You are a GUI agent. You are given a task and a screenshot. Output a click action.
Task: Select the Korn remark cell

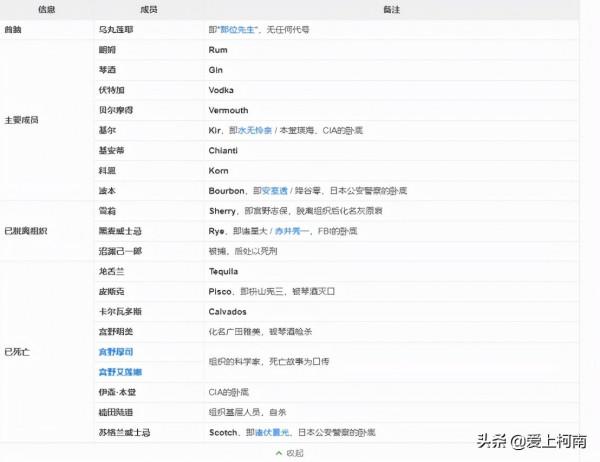click(391, 170)
